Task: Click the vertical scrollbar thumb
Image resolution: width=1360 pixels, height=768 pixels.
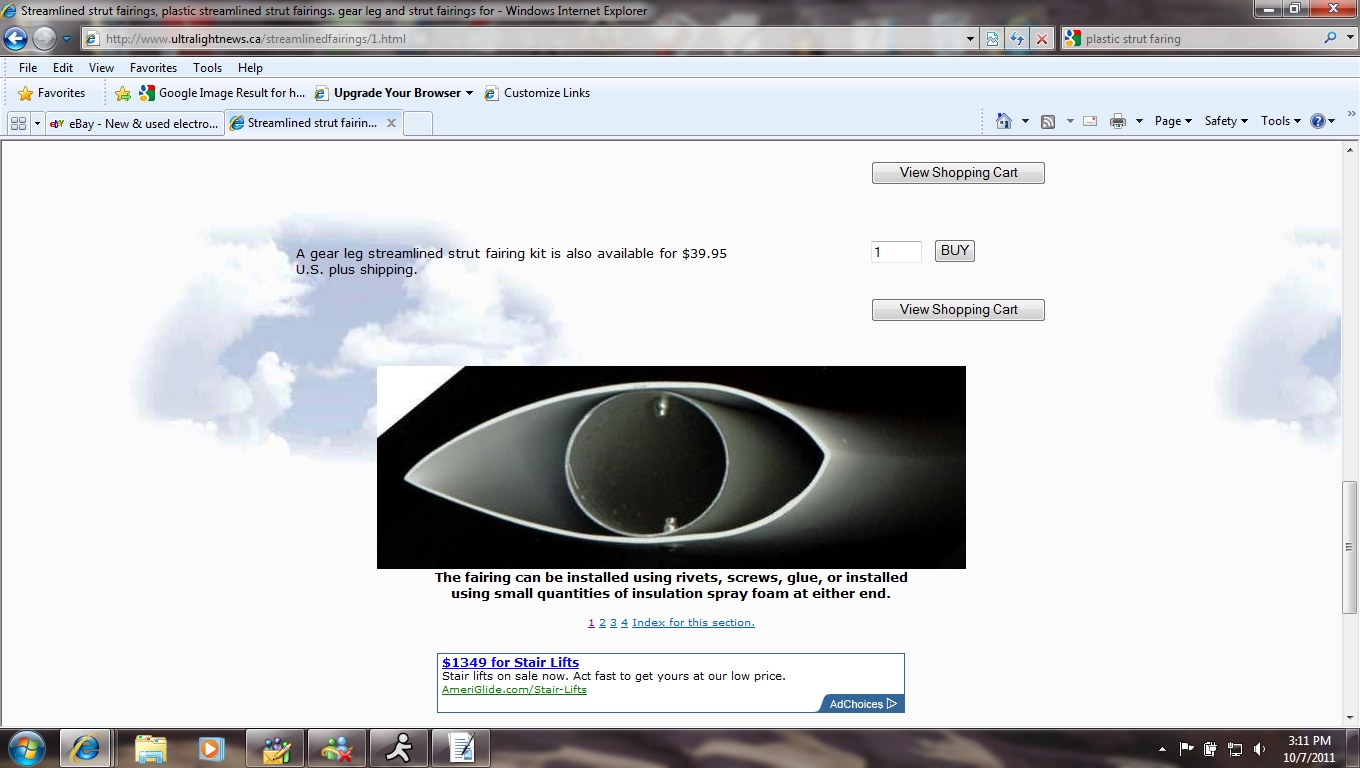Action: 1349,547
